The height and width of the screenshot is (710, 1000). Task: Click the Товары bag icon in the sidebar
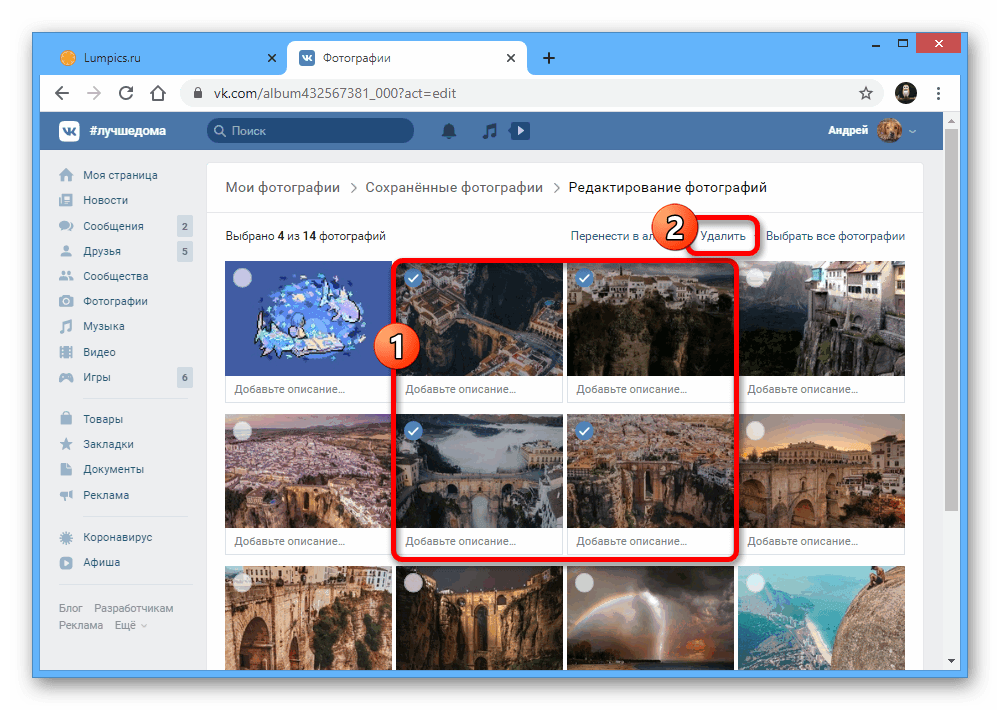coord(66,418)
